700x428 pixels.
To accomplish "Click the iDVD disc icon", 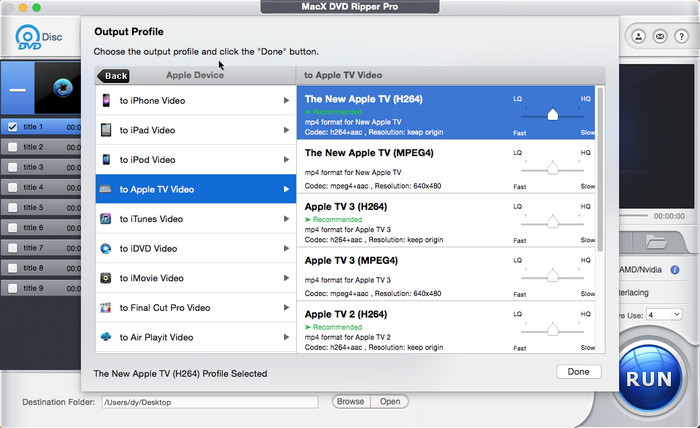I will [105, 248].
